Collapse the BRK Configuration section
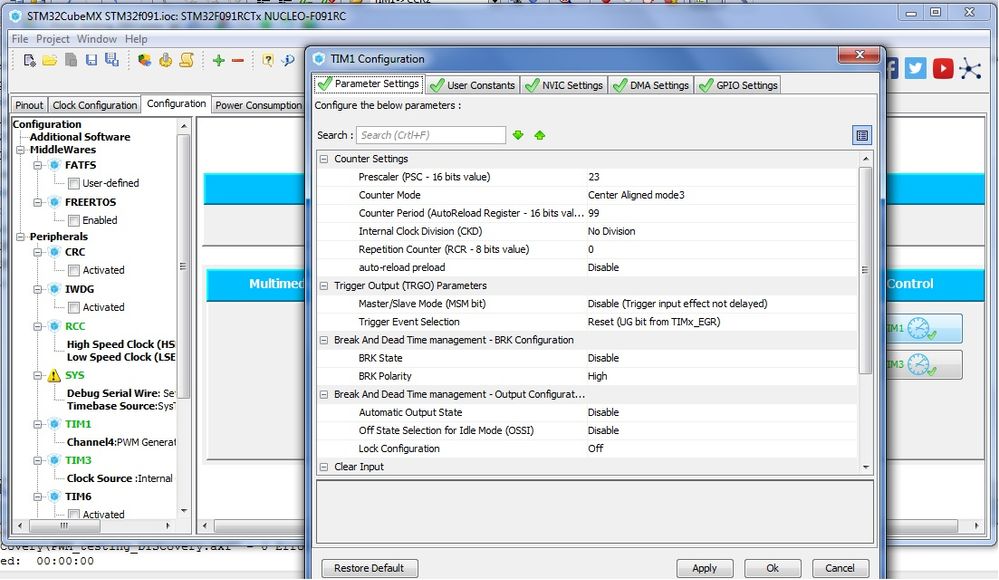The image size is (999, 580). pos(324,340)
